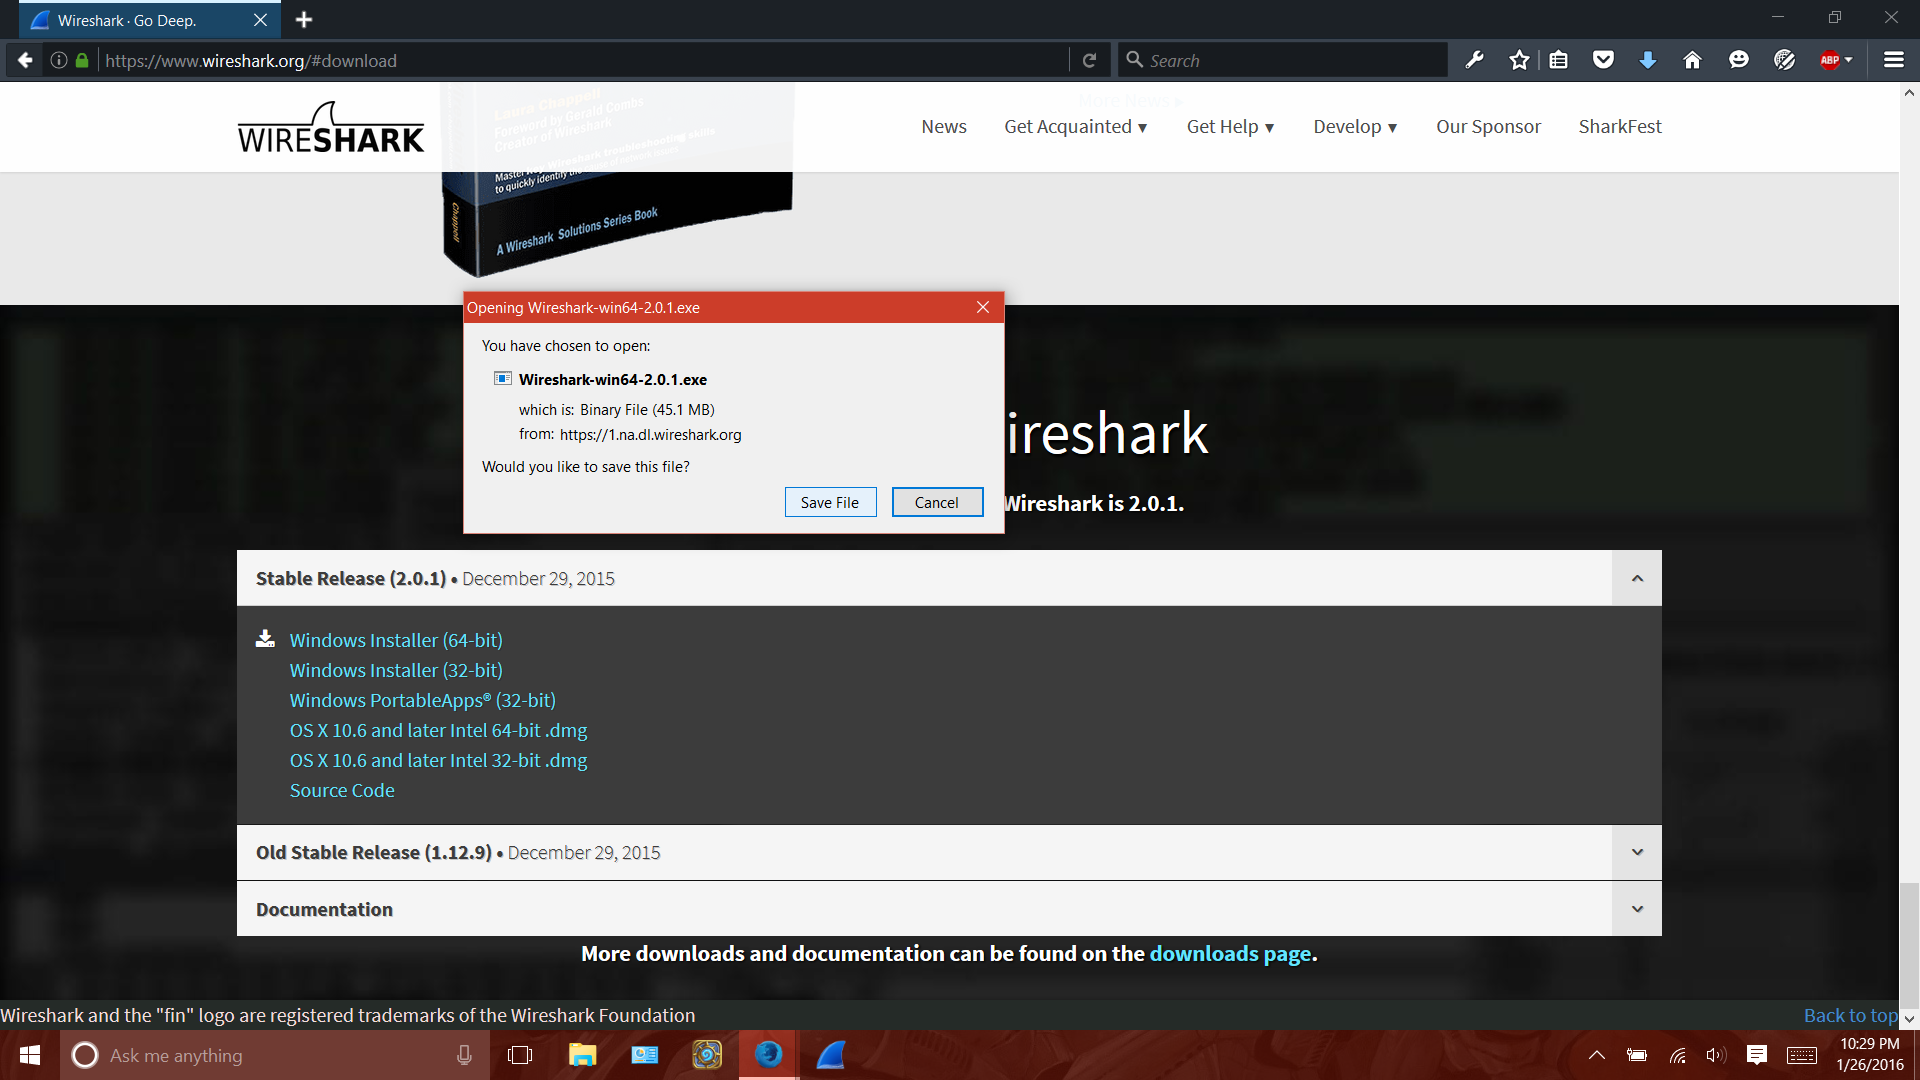Reload the Wireshark download page
This screenshot has width=1920, height=1080.
(1090, 59)
